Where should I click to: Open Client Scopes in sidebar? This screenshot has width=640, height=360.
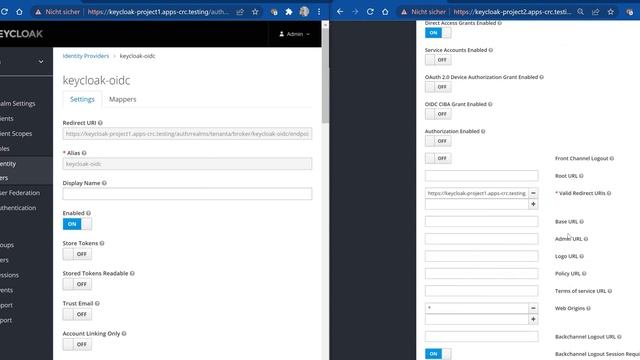pos(16,134)
